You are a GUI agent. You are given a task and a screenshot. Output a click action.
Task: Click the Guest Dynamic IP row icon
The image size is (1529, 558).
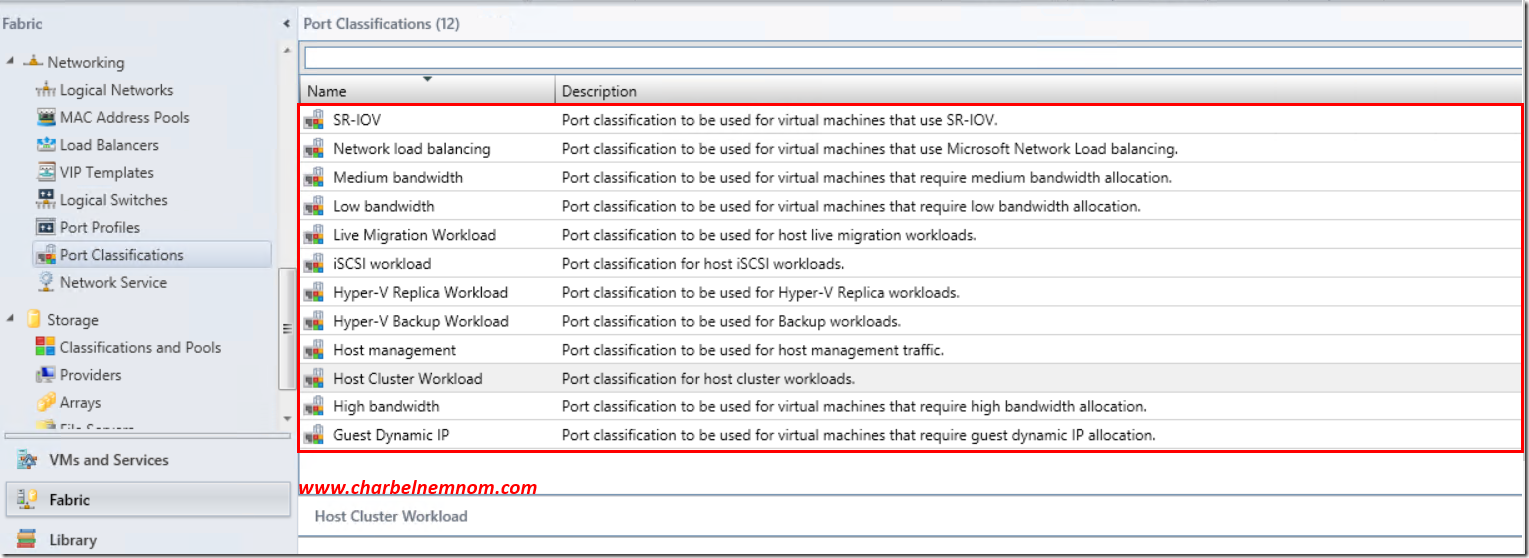(x=315, y=435)
